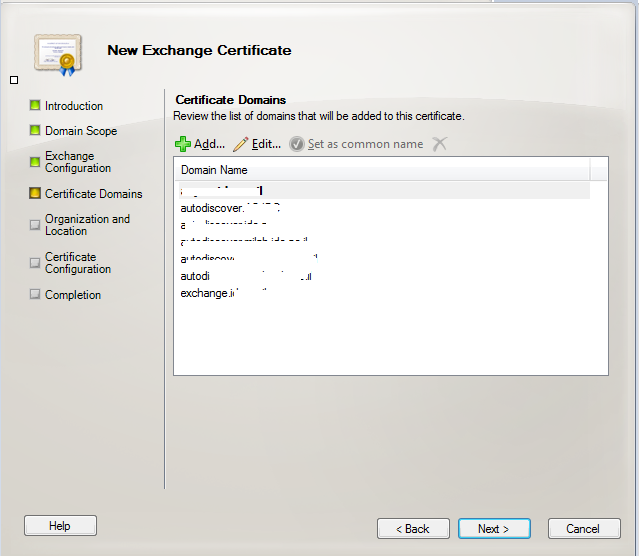Select the Completion step label
This screenshot has height=556, width=639.
tap(73, 295)
